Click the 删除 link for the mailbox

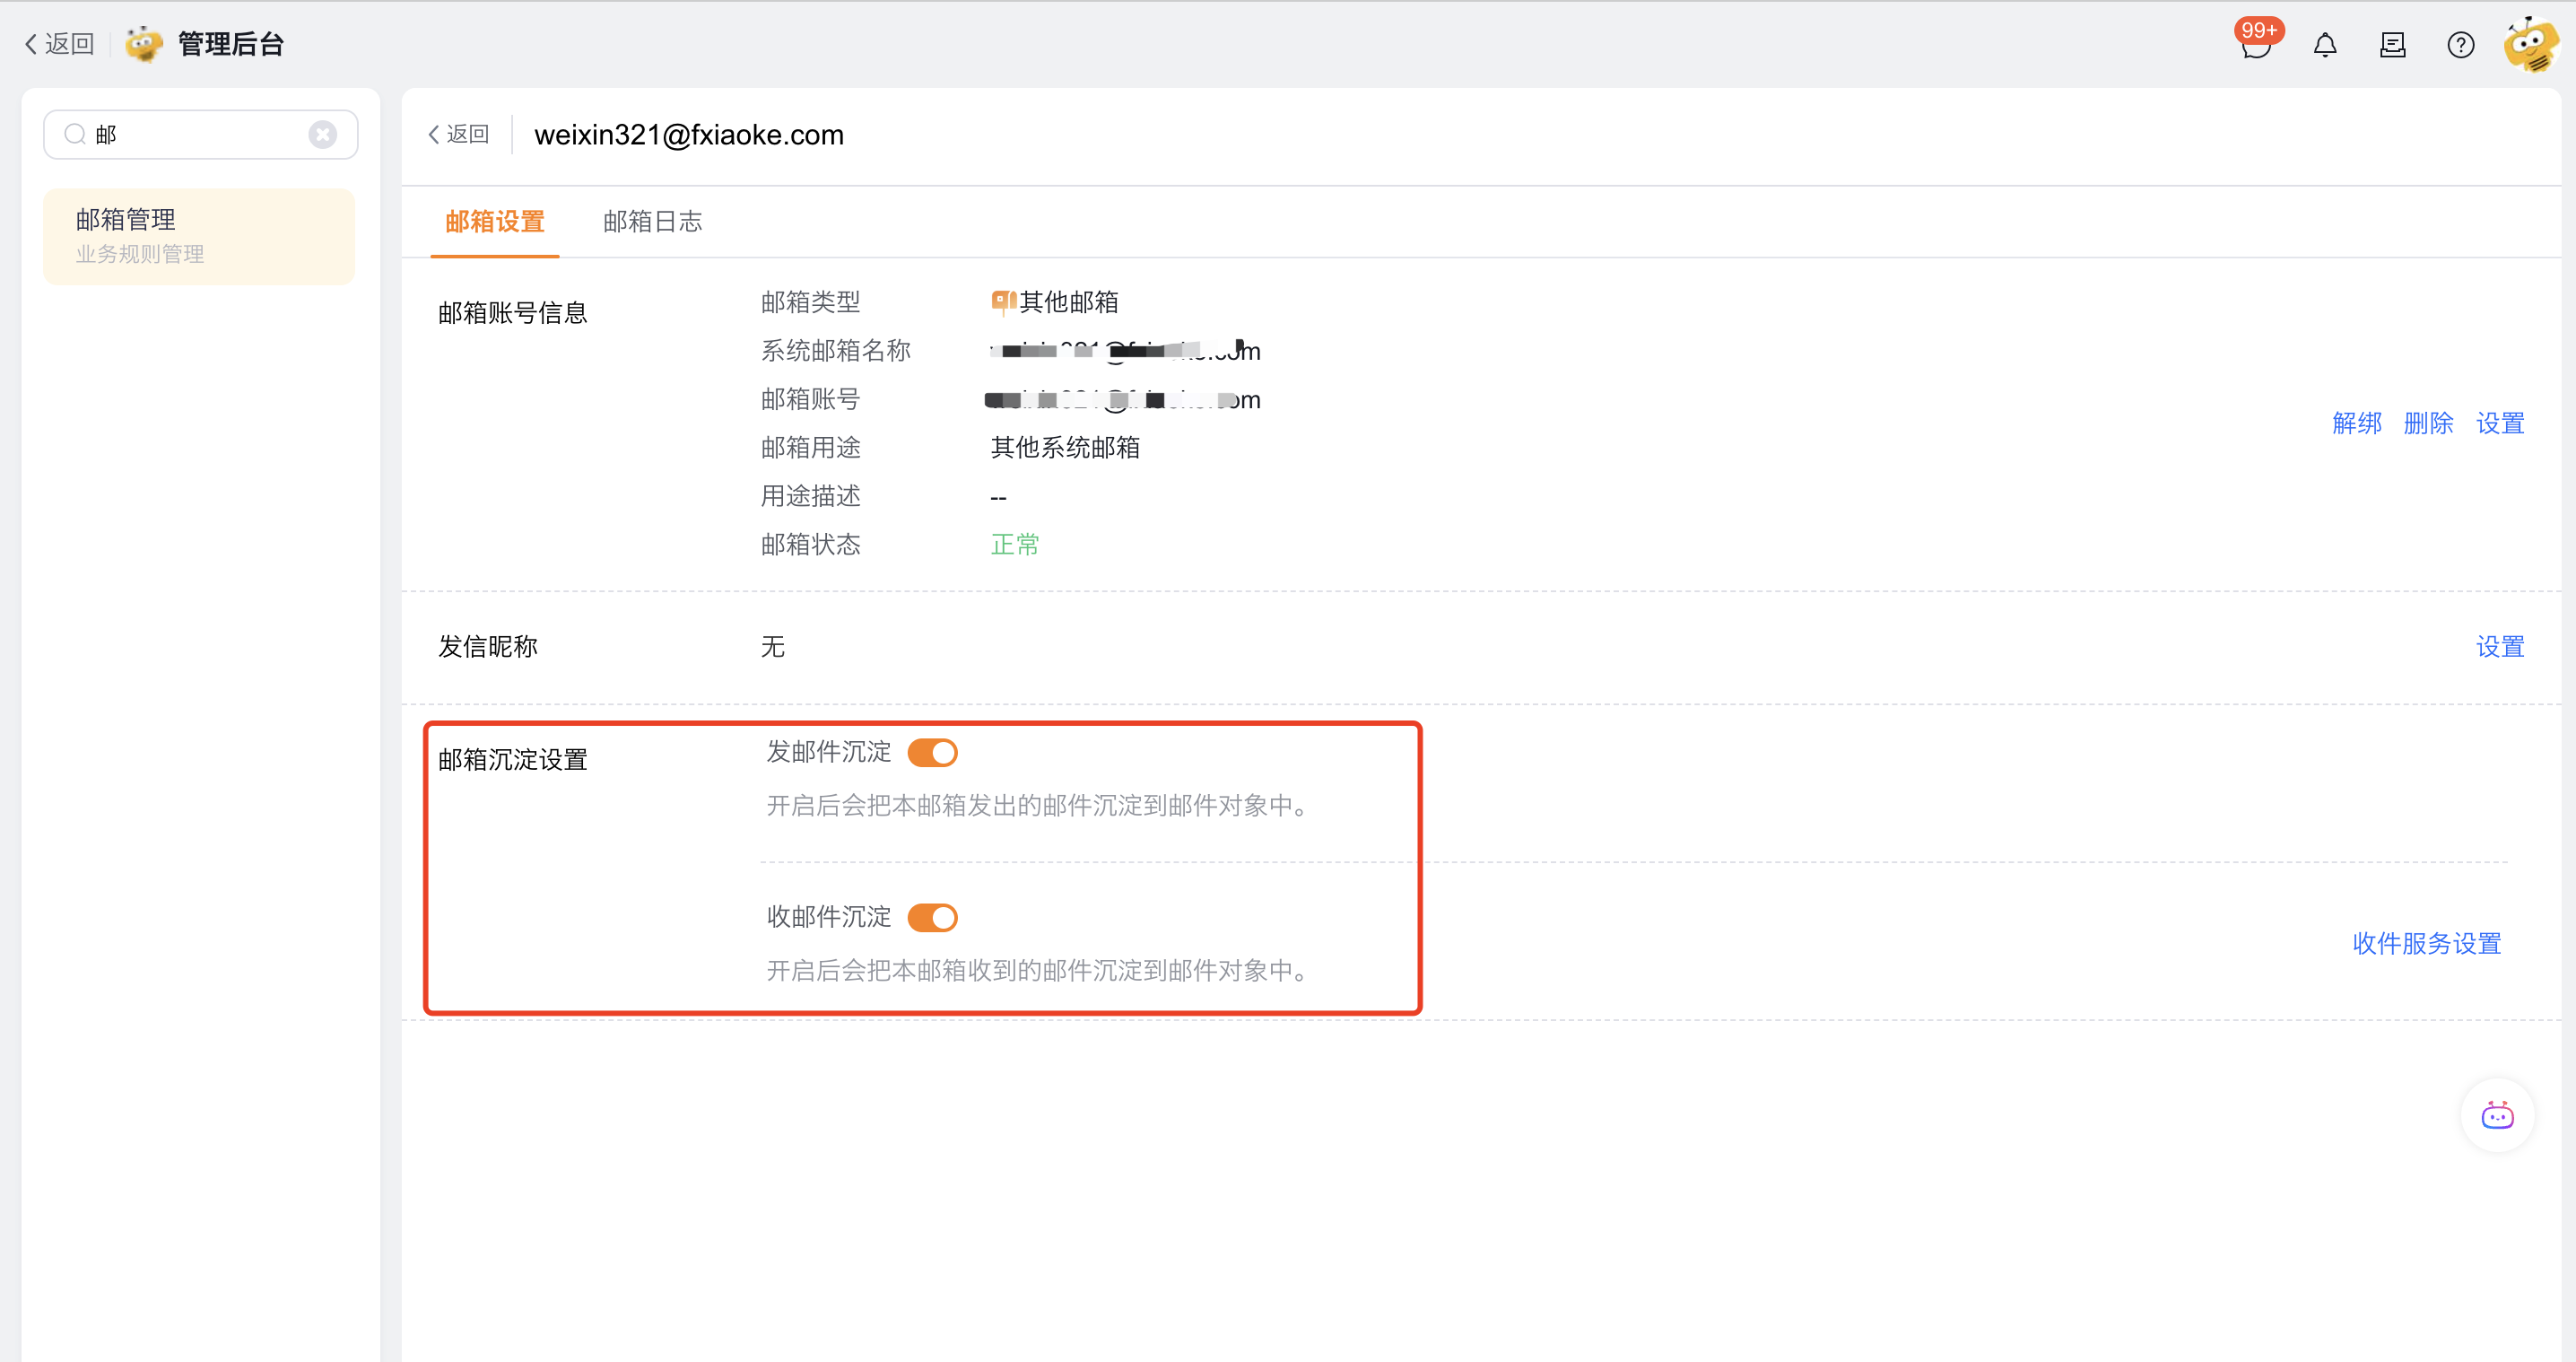pyautogui.click(x=2428, y=423)
